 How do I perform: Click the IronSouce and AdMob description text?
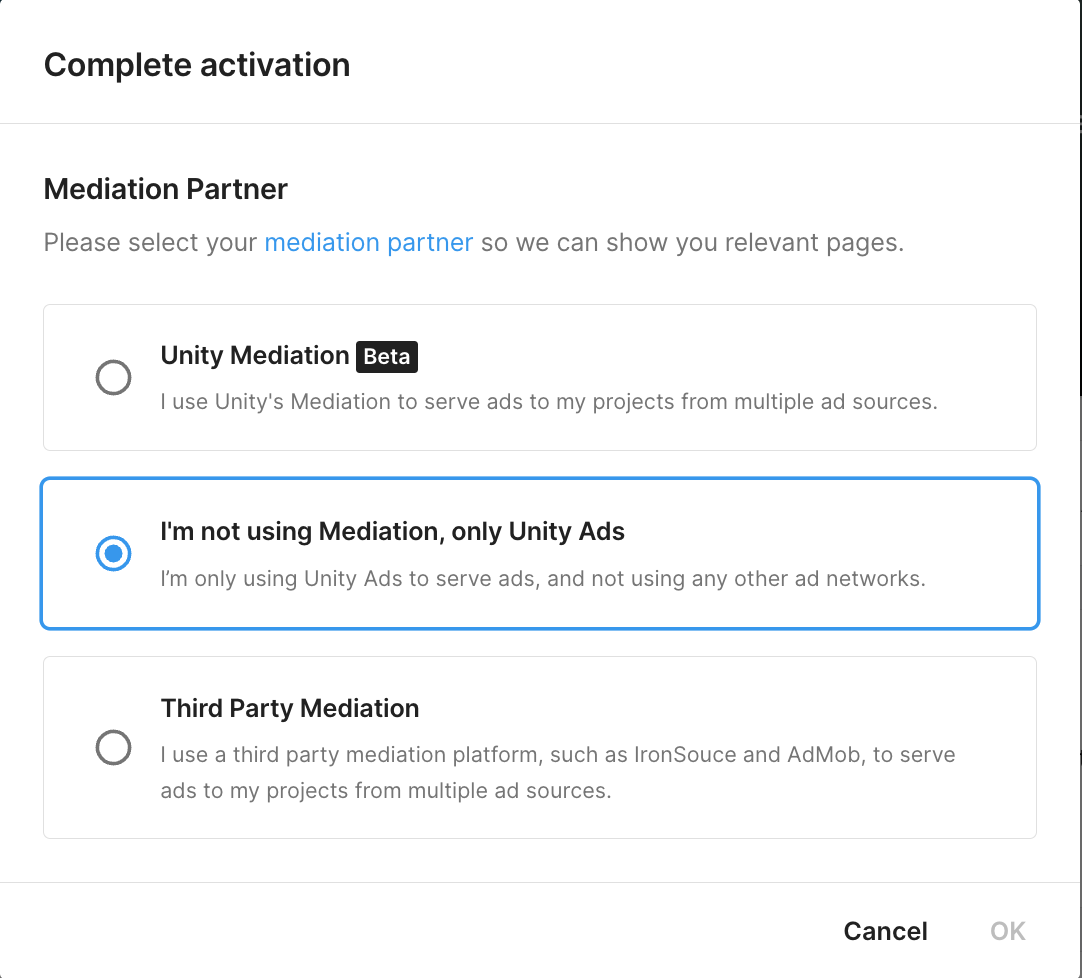pos(557,754)
